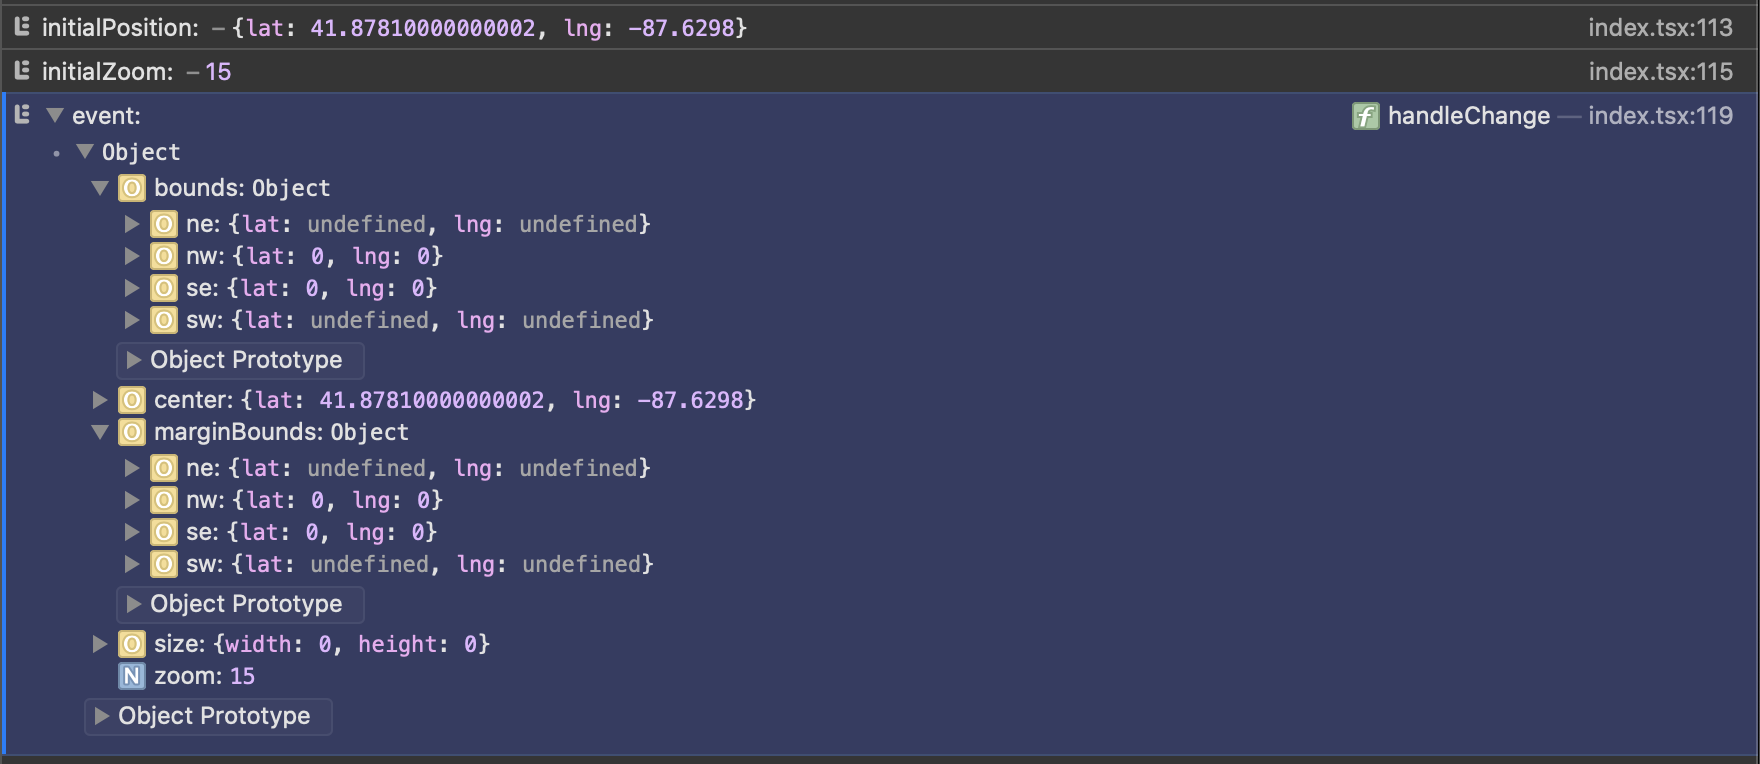Click the object icon beside center

click(132, 400)
